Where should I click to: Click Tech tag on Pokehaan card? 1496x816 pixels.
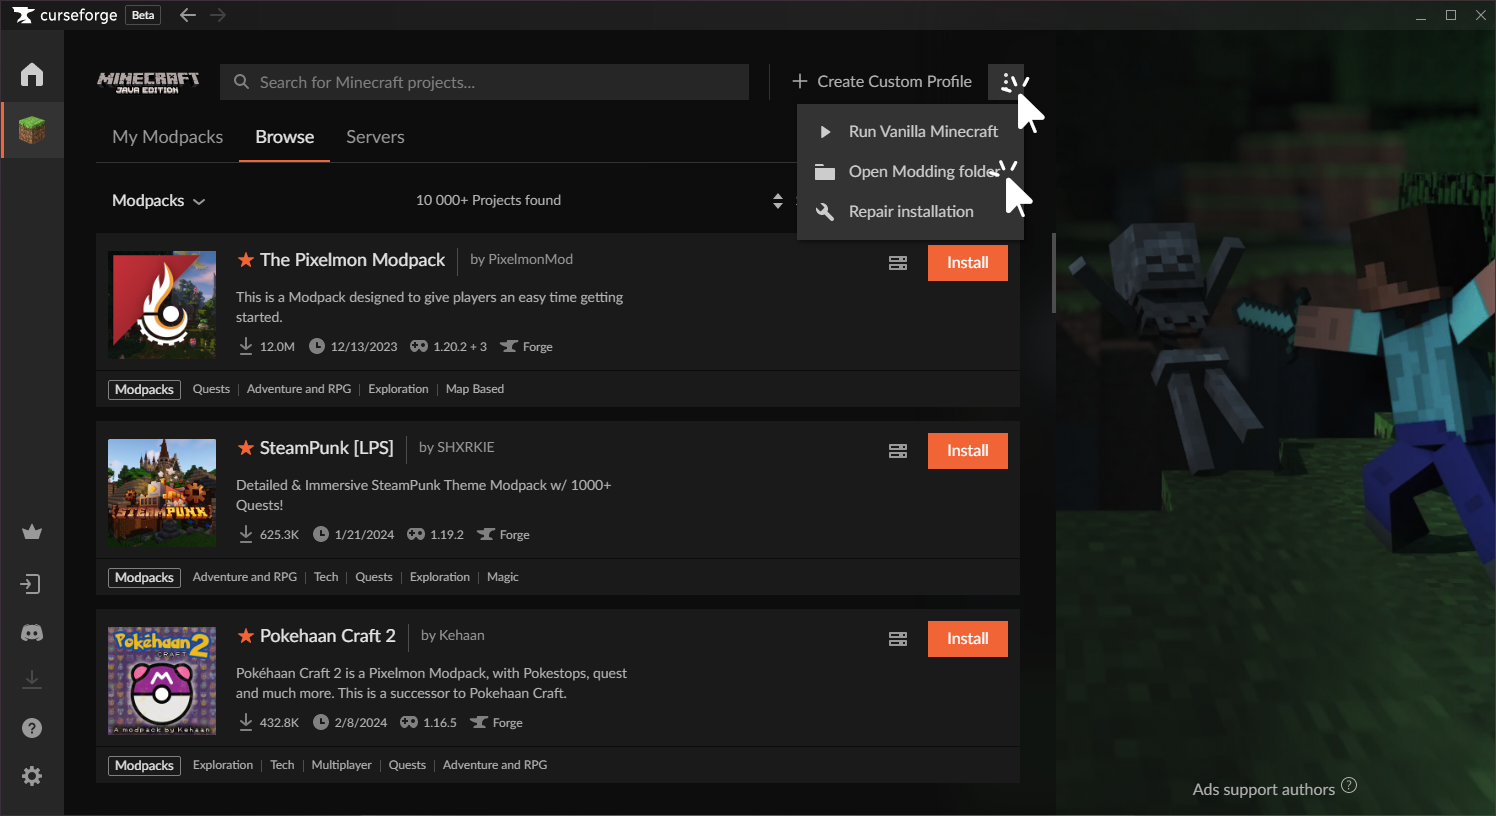click(282, 765)
